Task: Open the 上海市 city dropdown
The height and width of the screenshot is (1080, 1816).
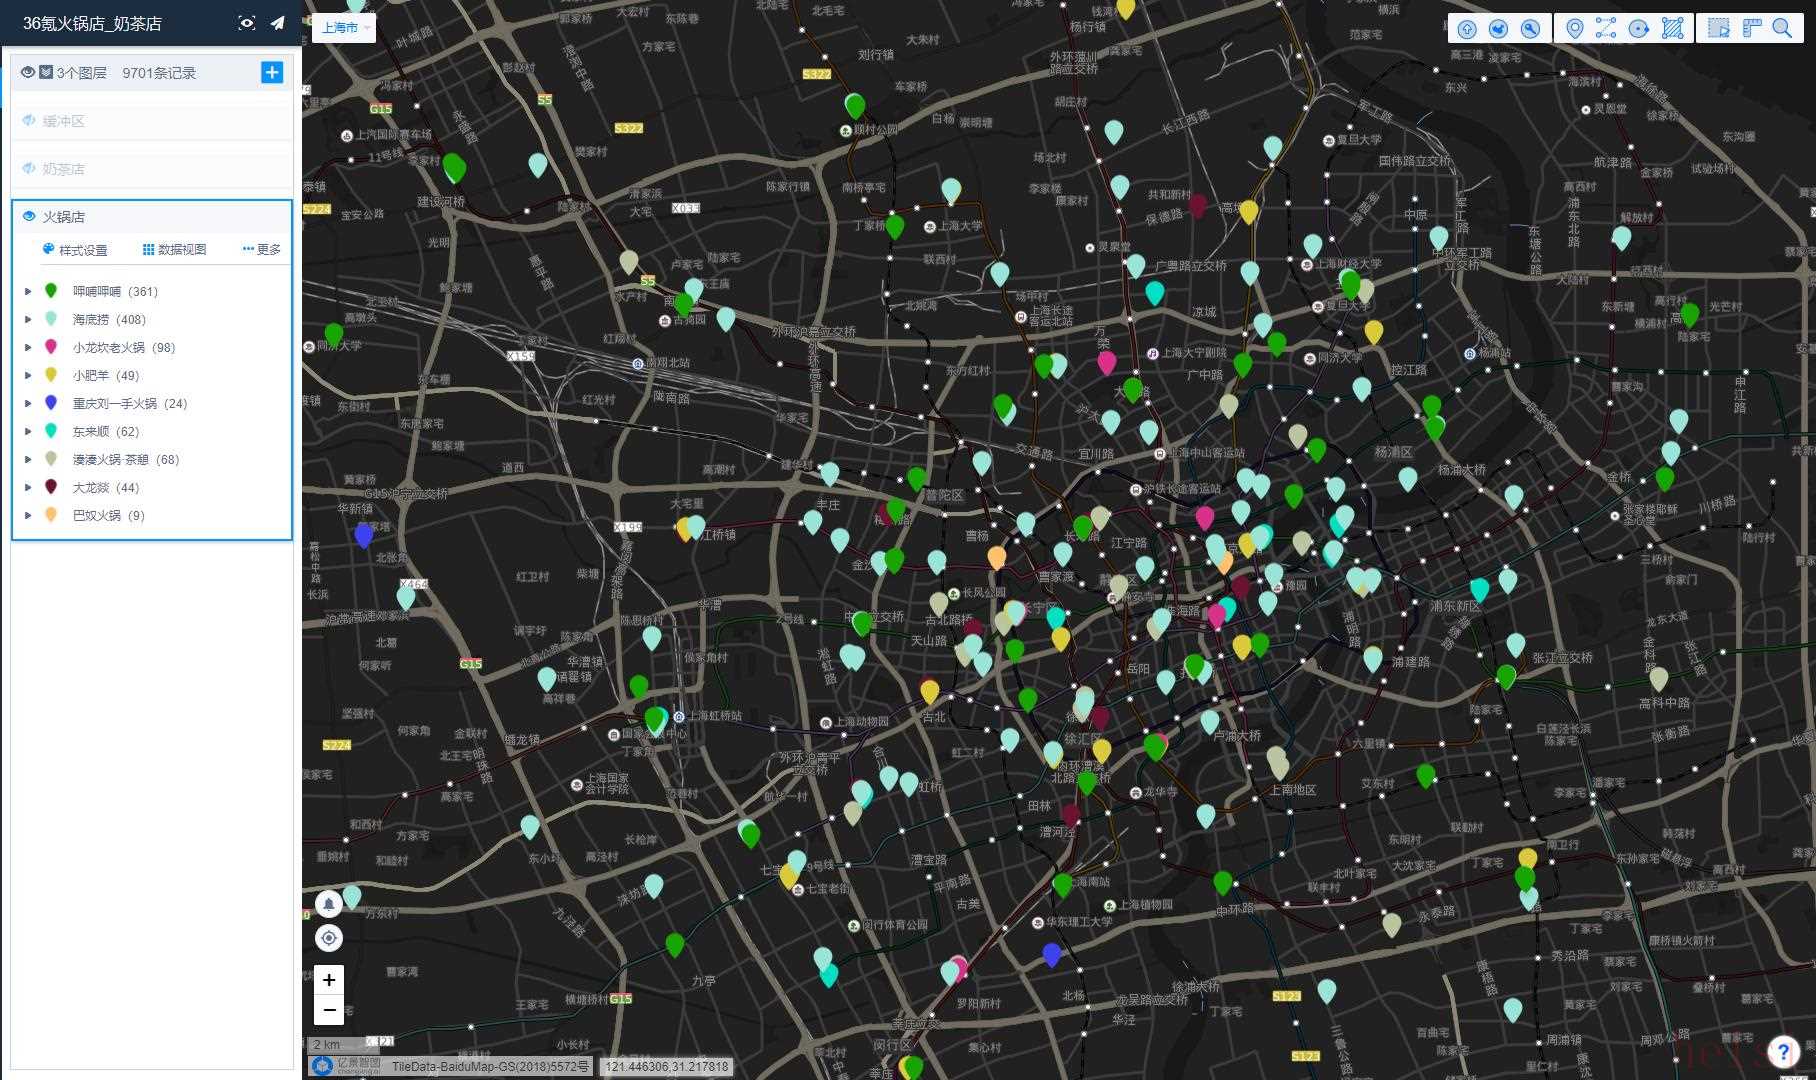Action: tap(345, 28)
